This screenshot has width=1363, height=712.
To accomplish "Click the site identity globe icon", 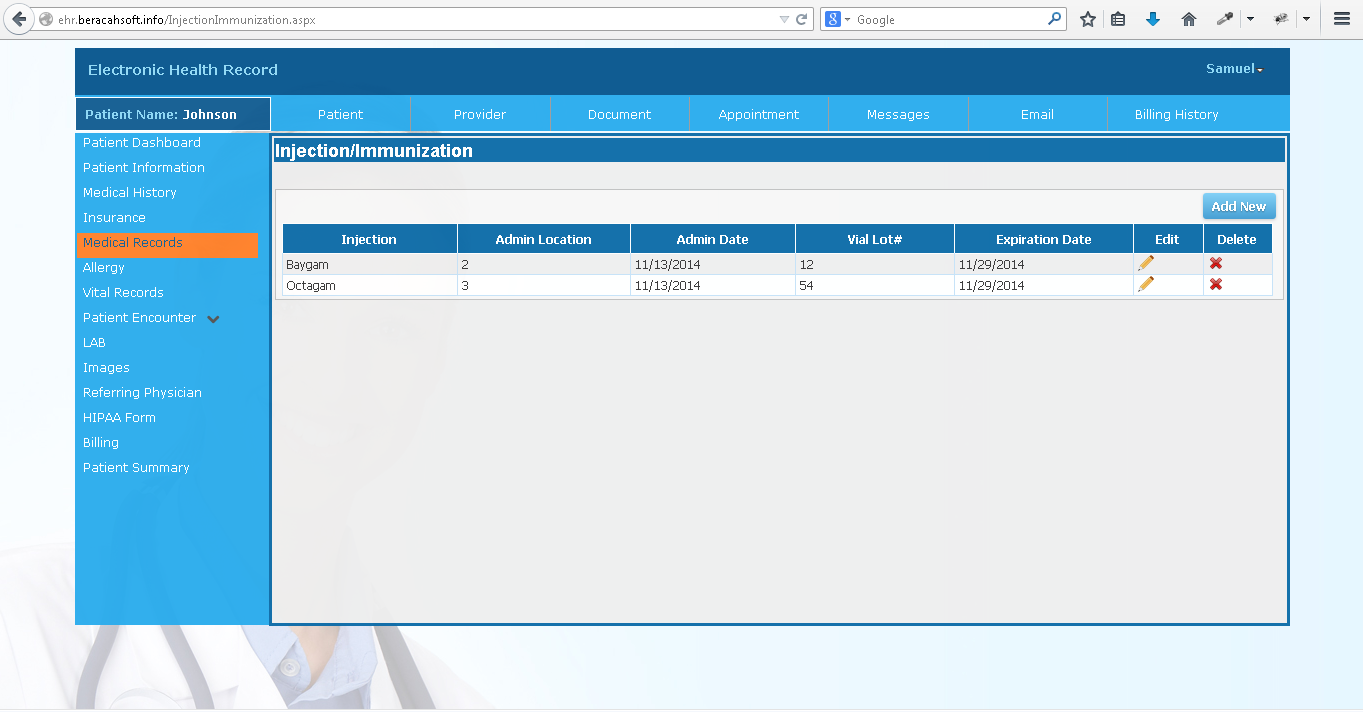I will [x=45, y=19].
